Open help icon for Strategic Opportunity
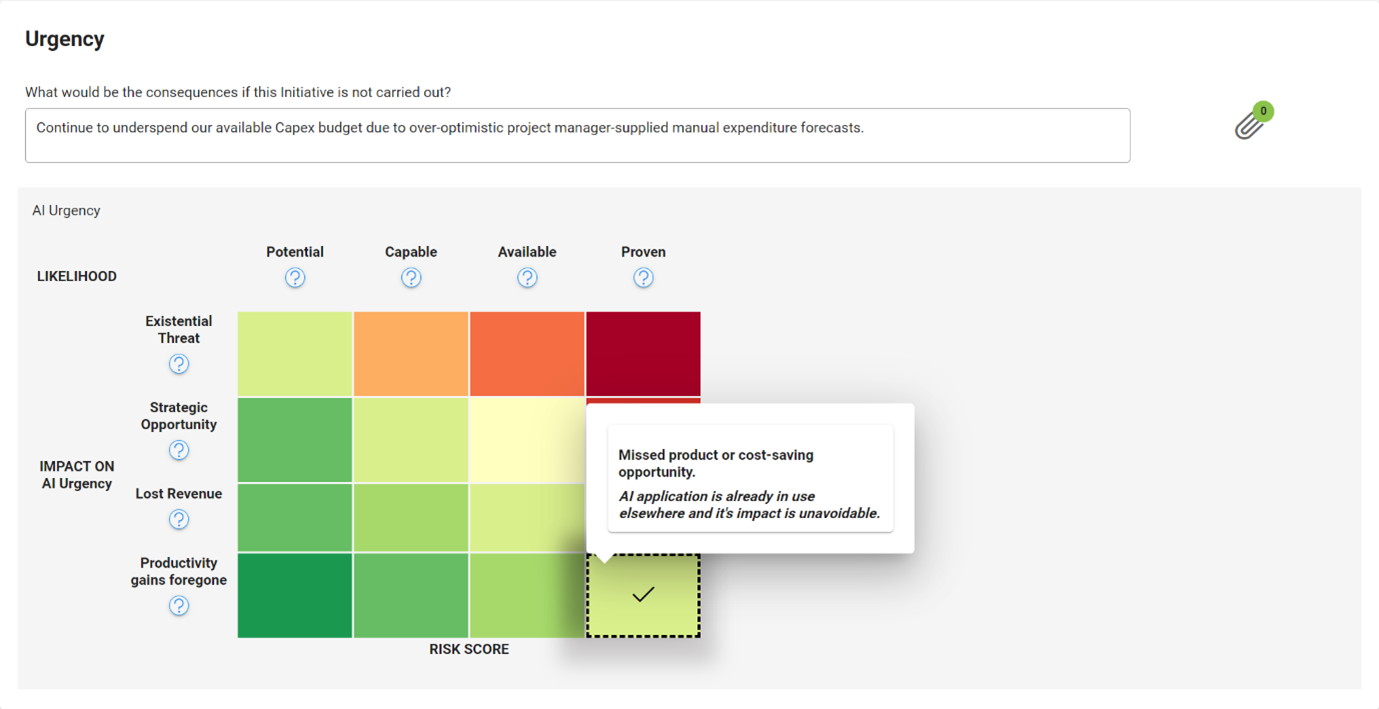The height and width of the screenshot is (709, 1379). click(179, 450)
